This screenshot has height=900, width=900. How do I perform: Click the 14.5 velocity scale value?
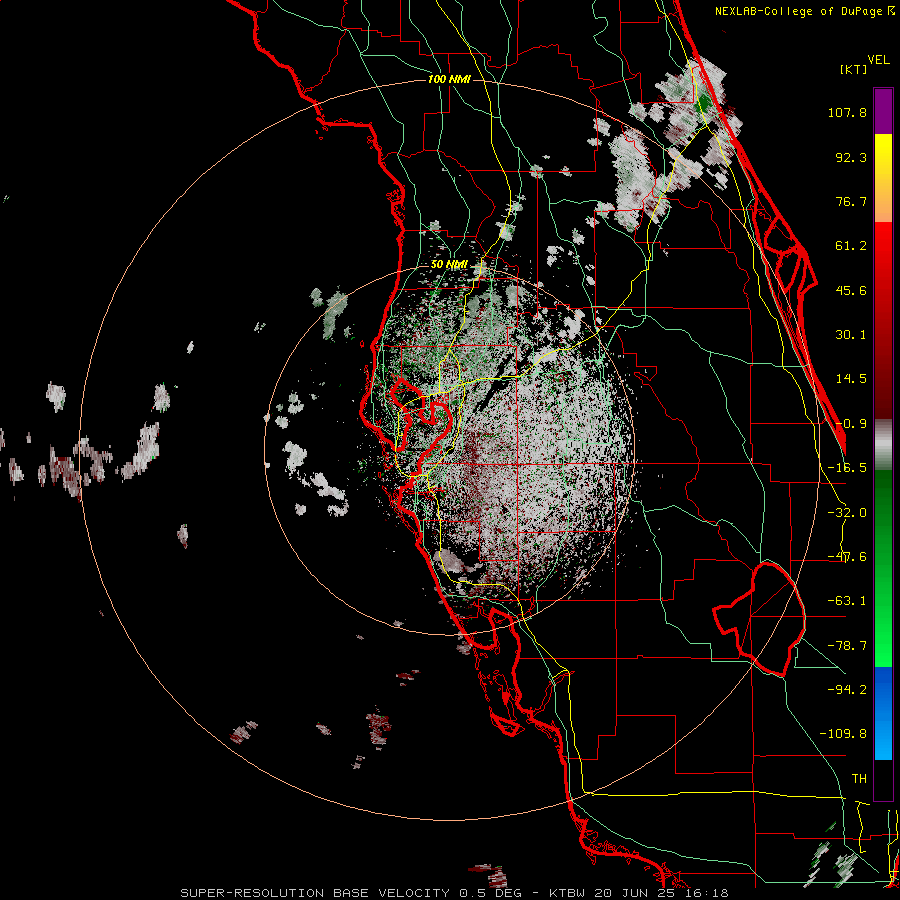[851, 379]
